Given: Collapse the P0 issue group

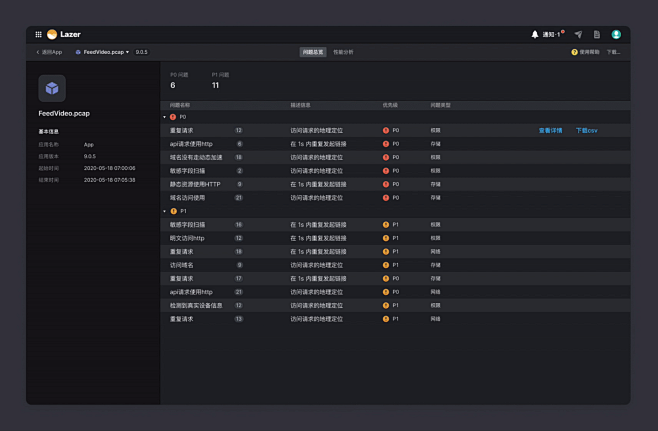Looking at the screenshot, I should (x=164, y=117).
